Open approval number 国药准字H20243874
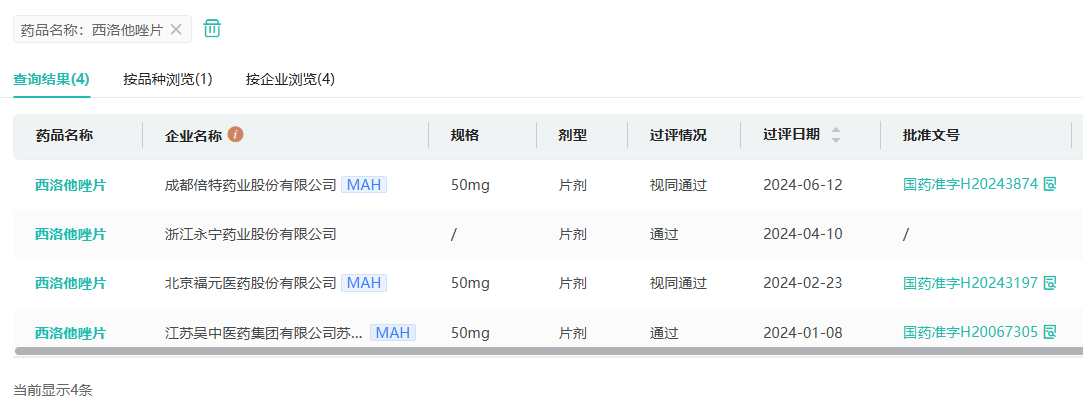Viewport: 1083px width, 409px height. click(970, 185)
